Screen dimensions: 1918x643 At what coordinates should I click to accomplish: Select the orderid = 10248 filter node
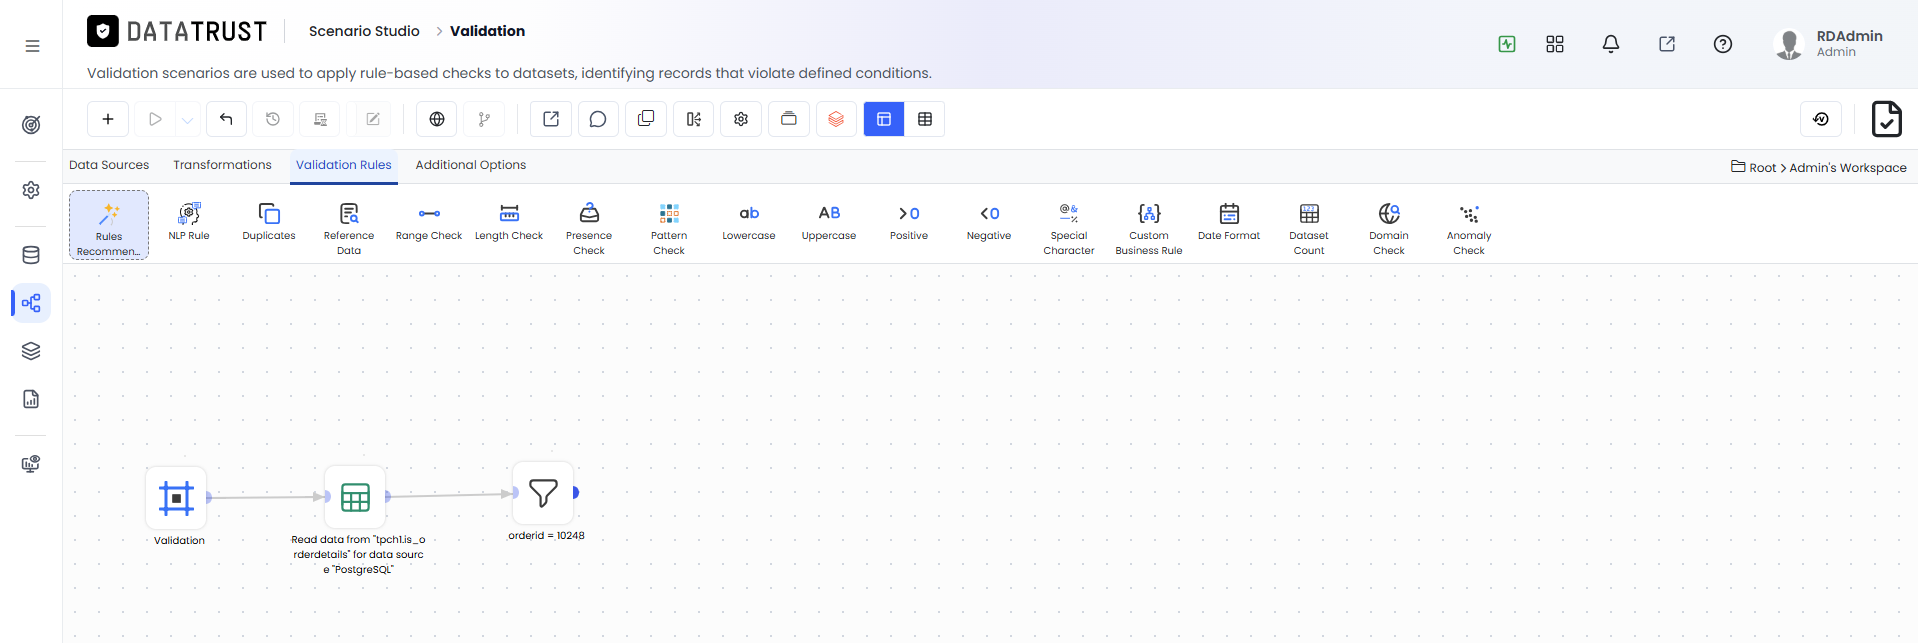[x=543, y=492]
